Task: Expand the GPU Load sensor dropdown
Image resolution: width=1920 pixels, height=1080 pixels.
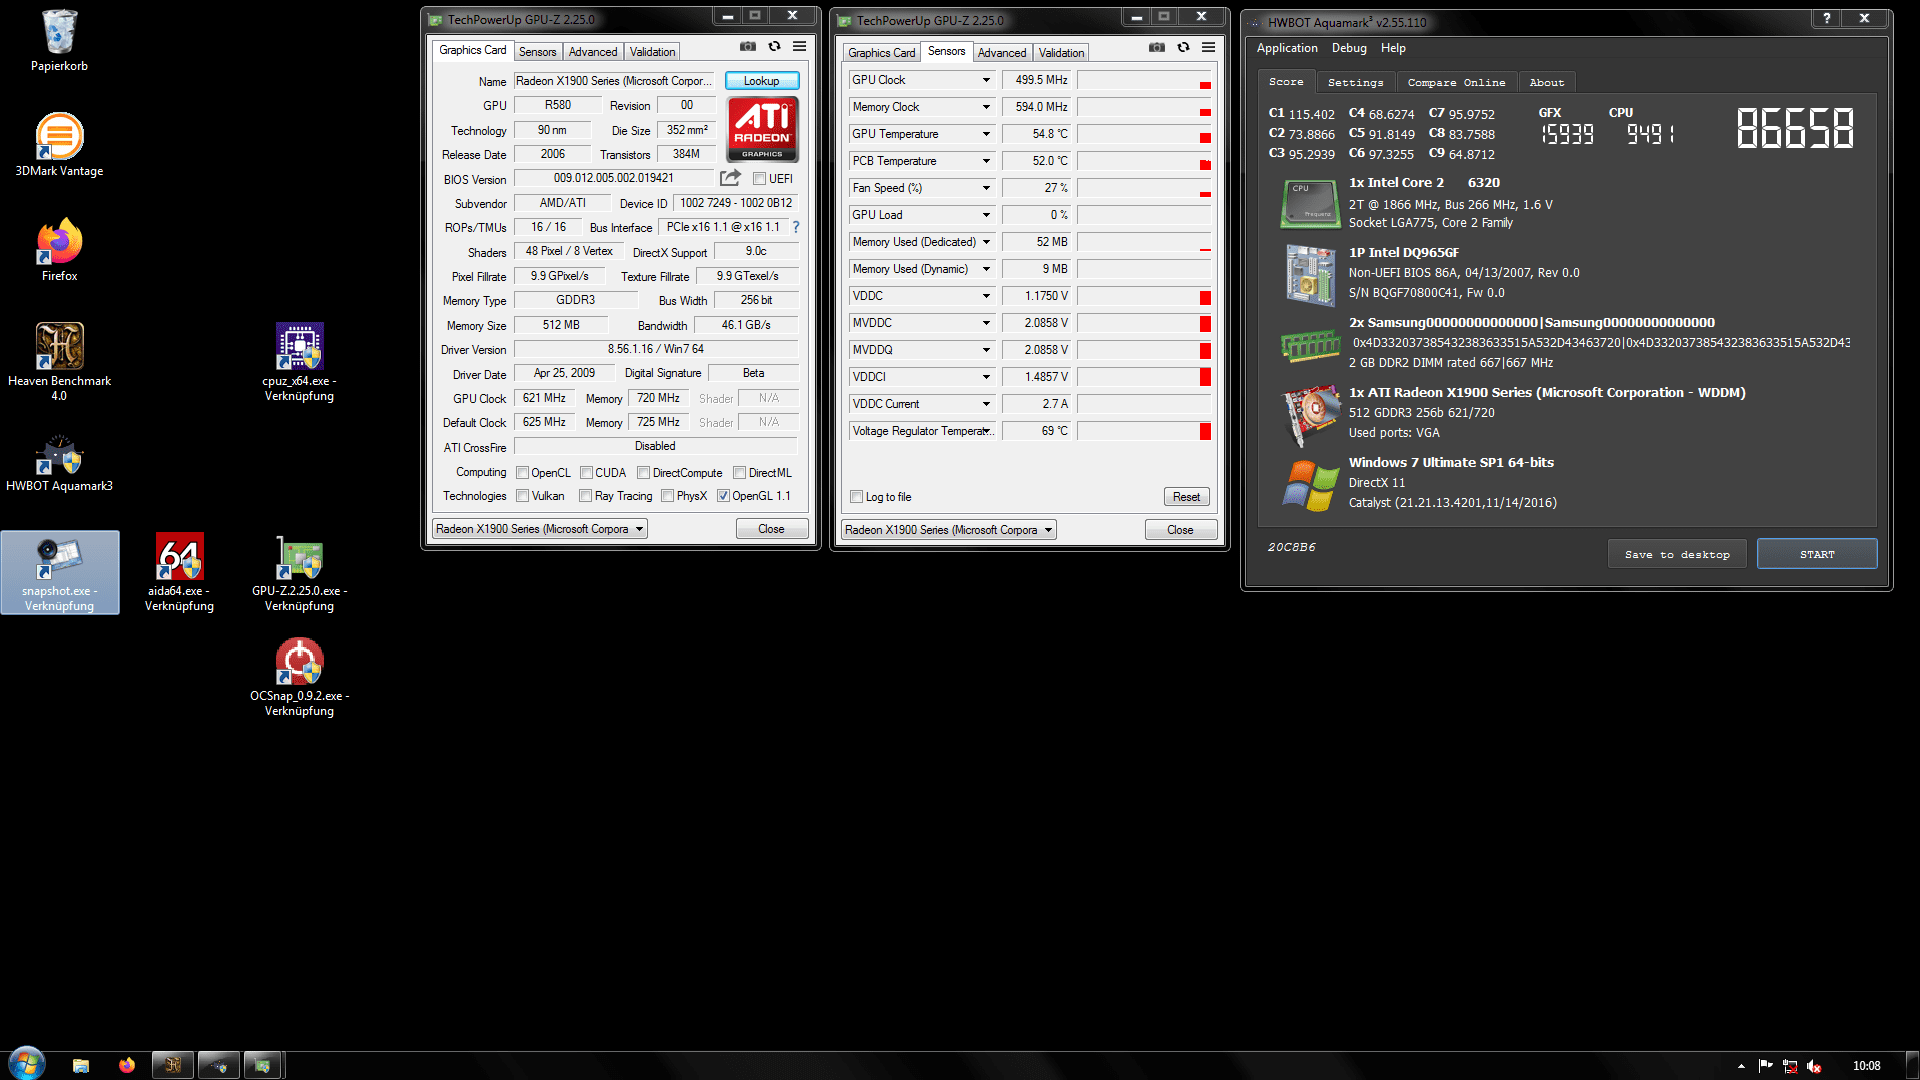Action: pos(985,215)
